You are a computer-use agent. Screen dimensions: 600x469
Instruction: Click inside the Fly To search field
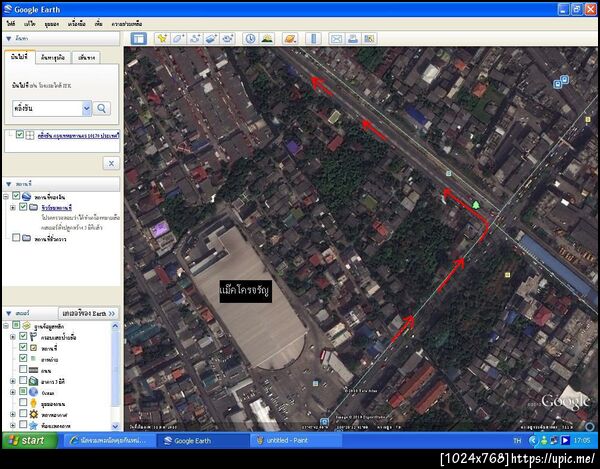(47, 109)
